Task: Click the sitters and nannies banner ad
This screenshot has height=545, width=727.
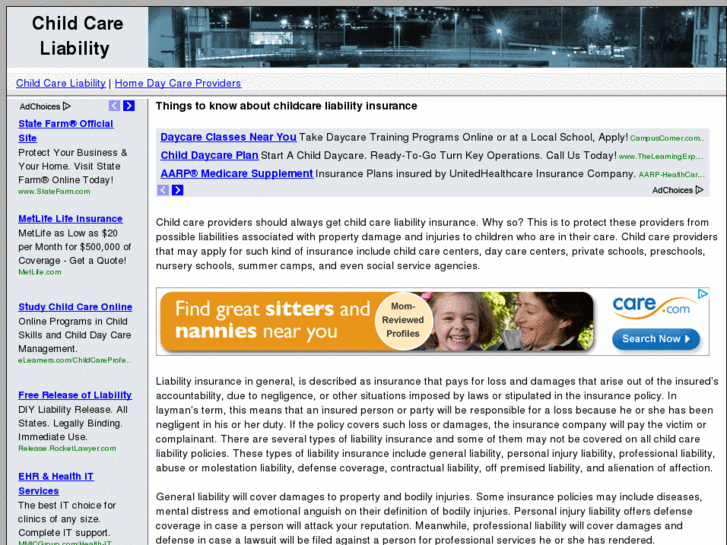Action: pos(432,321)
